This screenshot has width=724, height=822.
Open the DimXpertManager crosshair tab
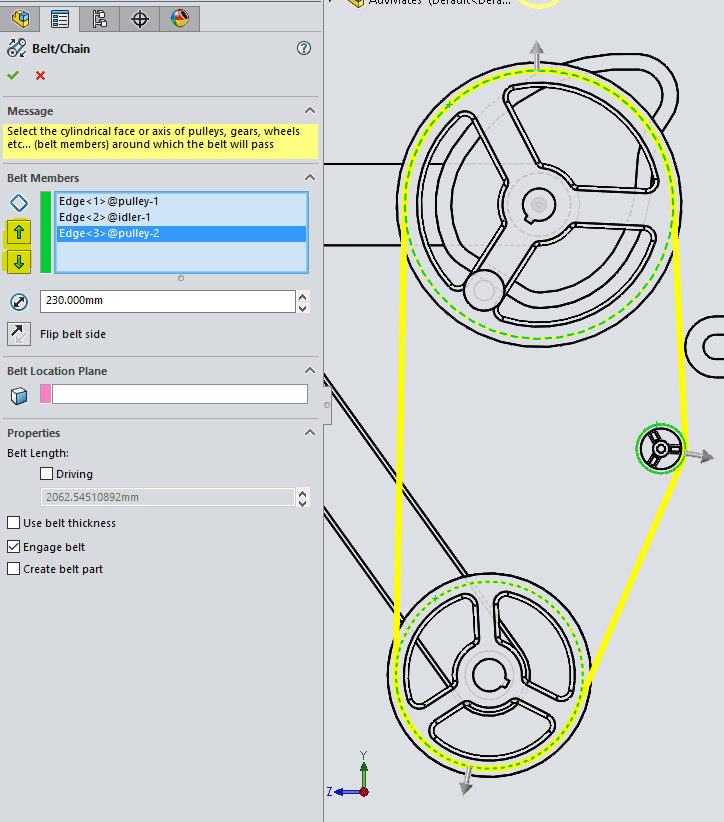click(139, 19)
